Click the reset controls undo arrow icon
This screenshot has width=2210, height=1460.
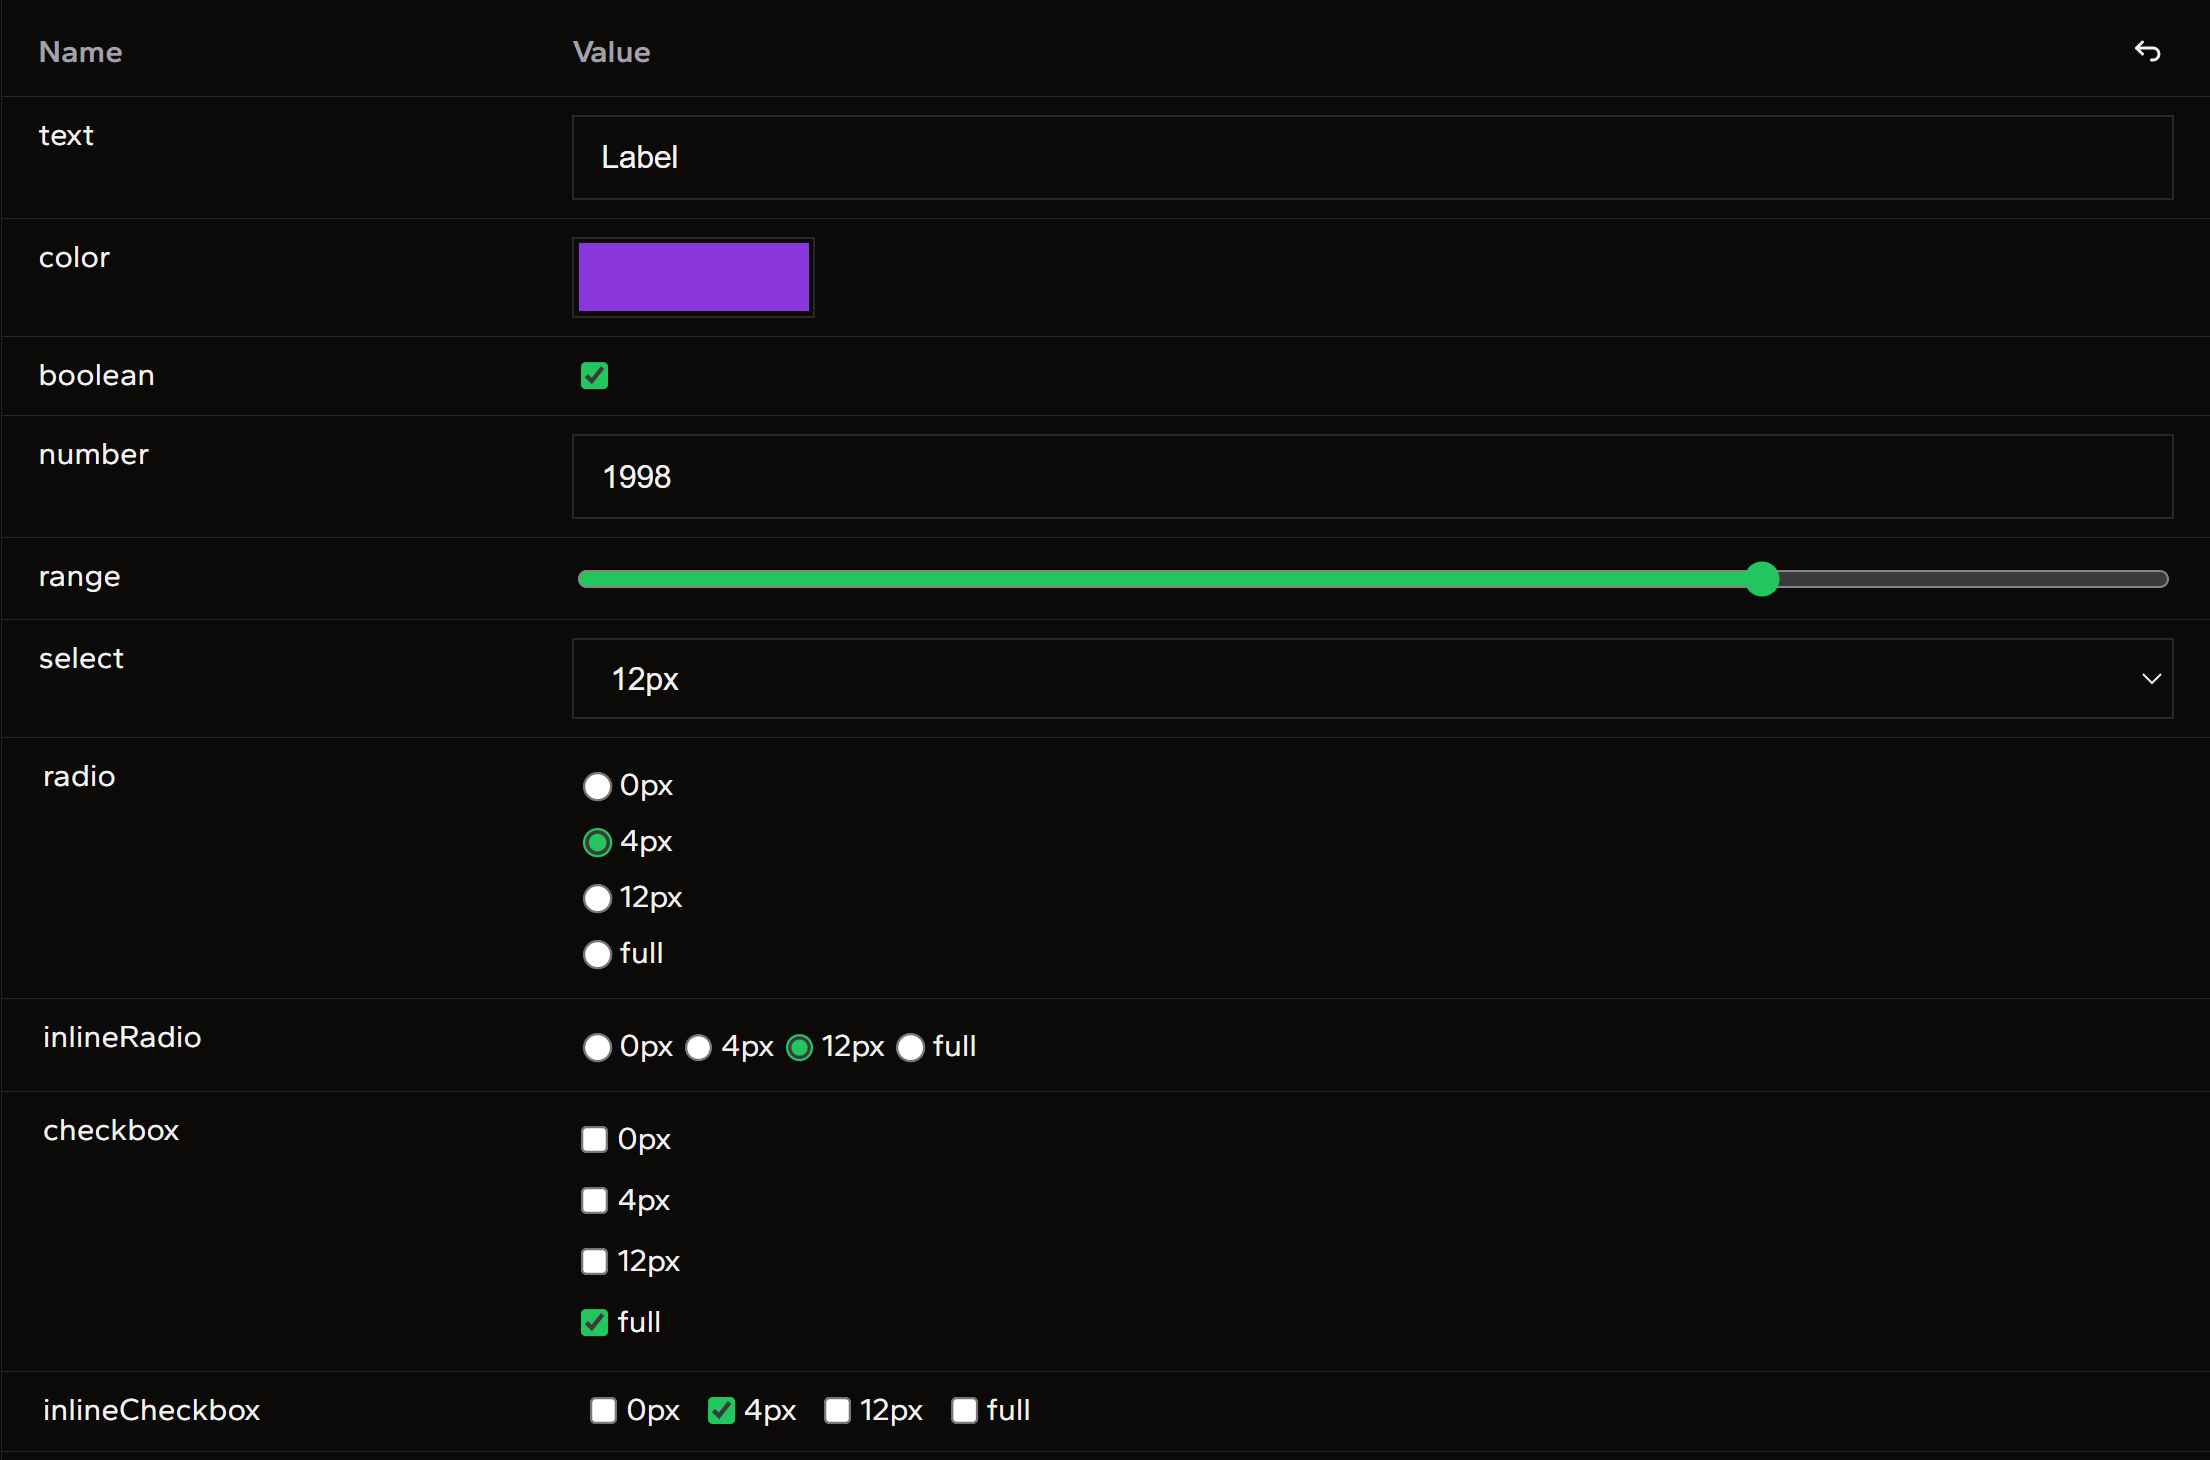point(2147,51)
